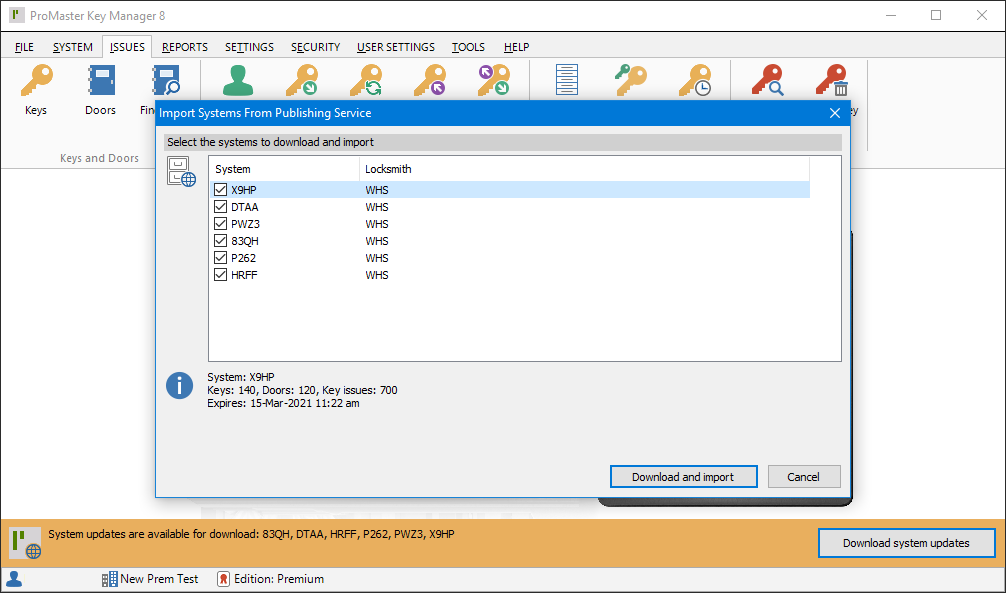Click the Cancel button in dialog

pyautogui.click(x=804, y=477)
